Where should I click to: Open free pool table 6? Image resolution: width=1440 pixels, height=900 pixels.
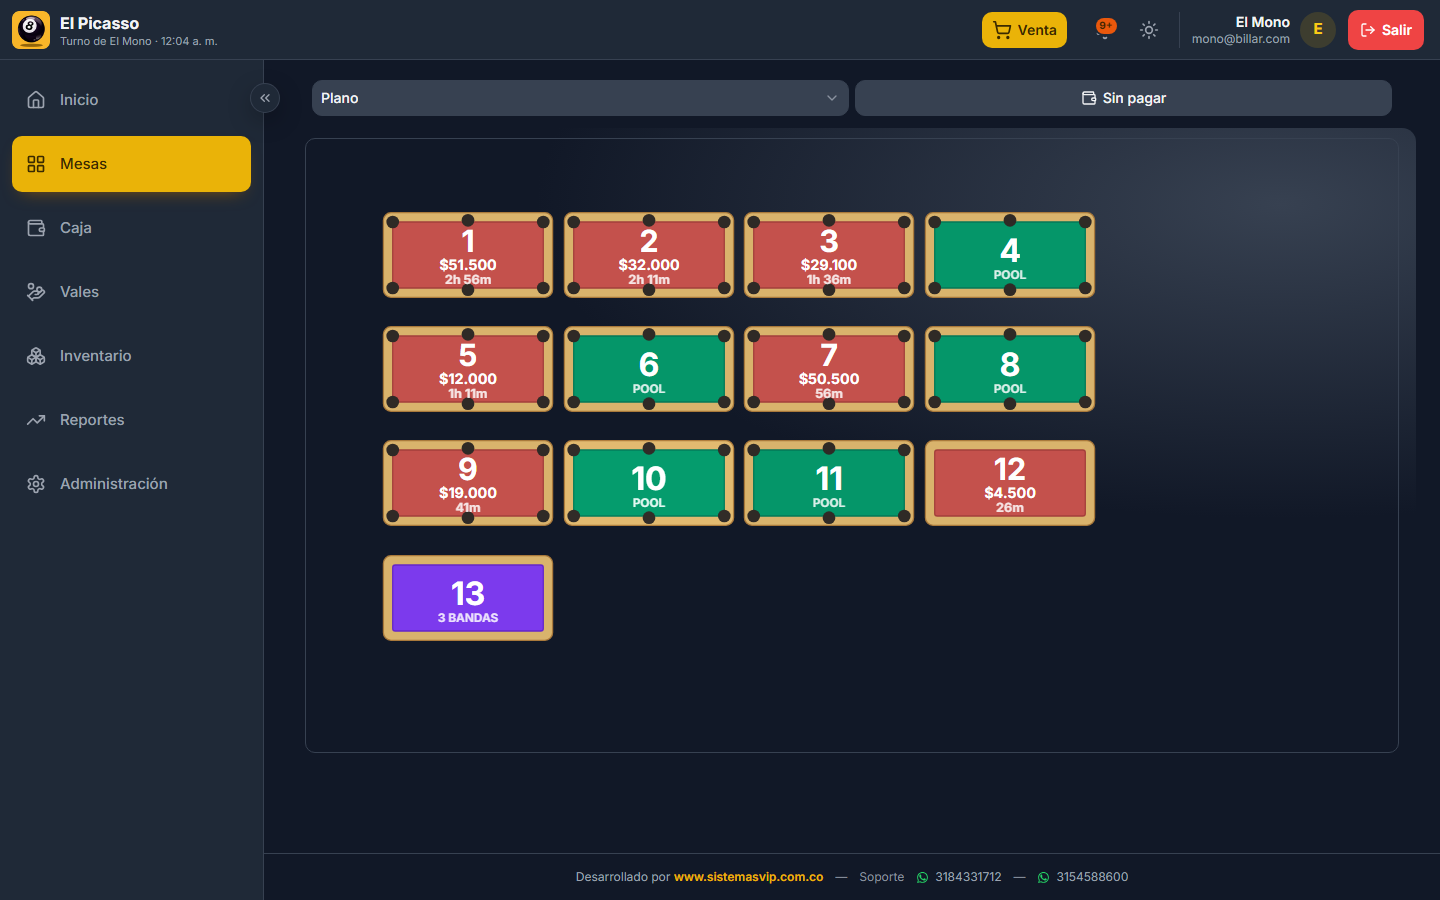[649, 369]
